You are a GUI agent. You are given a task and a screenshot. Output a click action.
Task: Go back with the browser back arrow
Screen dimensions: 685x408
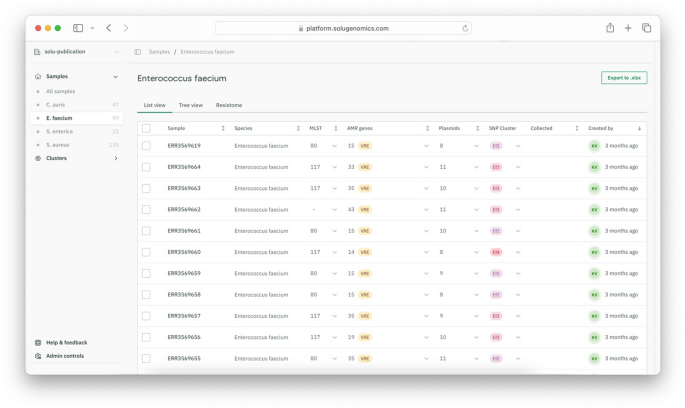109,28
